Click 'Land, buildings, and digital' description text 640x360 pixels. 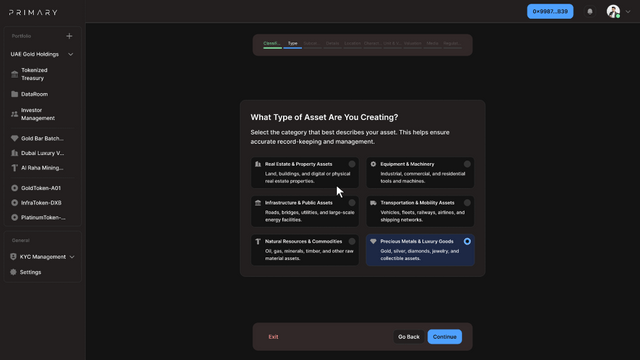307,178
